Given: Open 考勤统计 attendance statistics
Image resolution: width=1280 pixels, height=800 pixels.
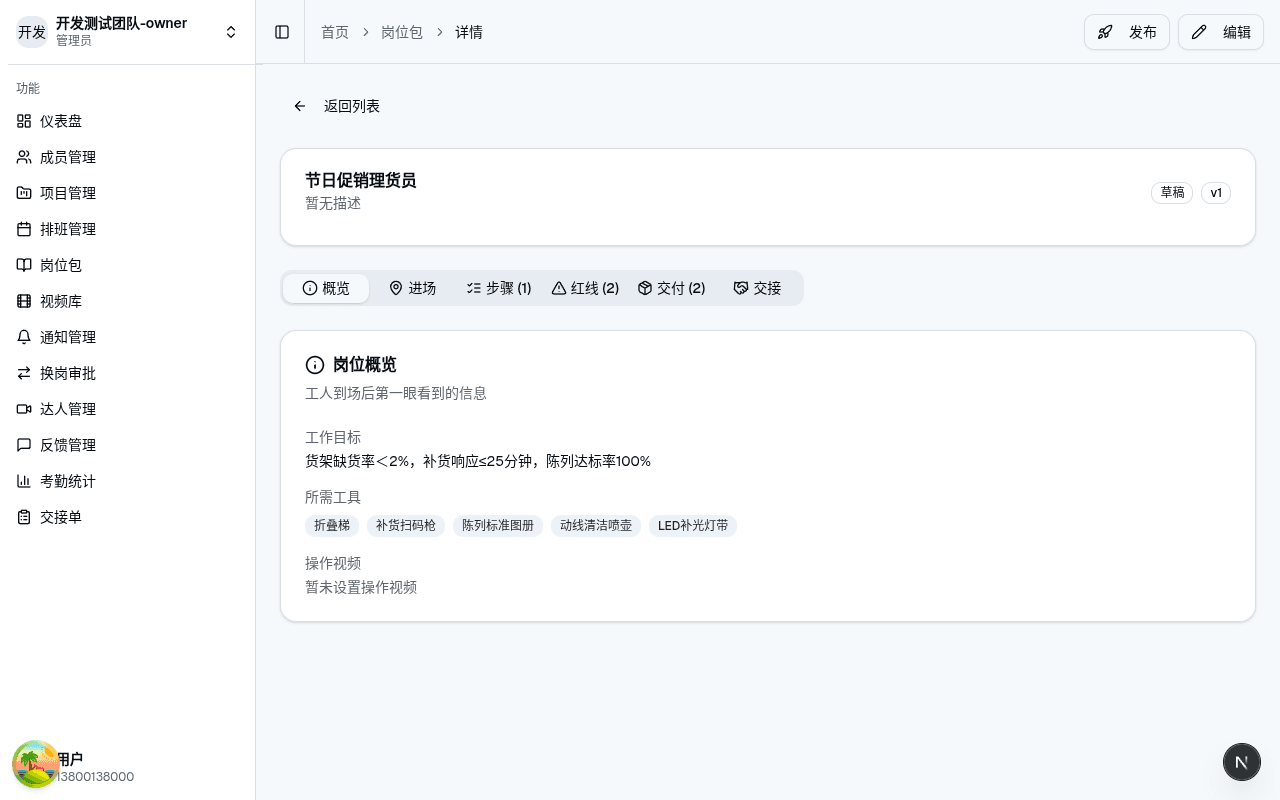Looking at the screenshot, I should (x=67, y=481).
